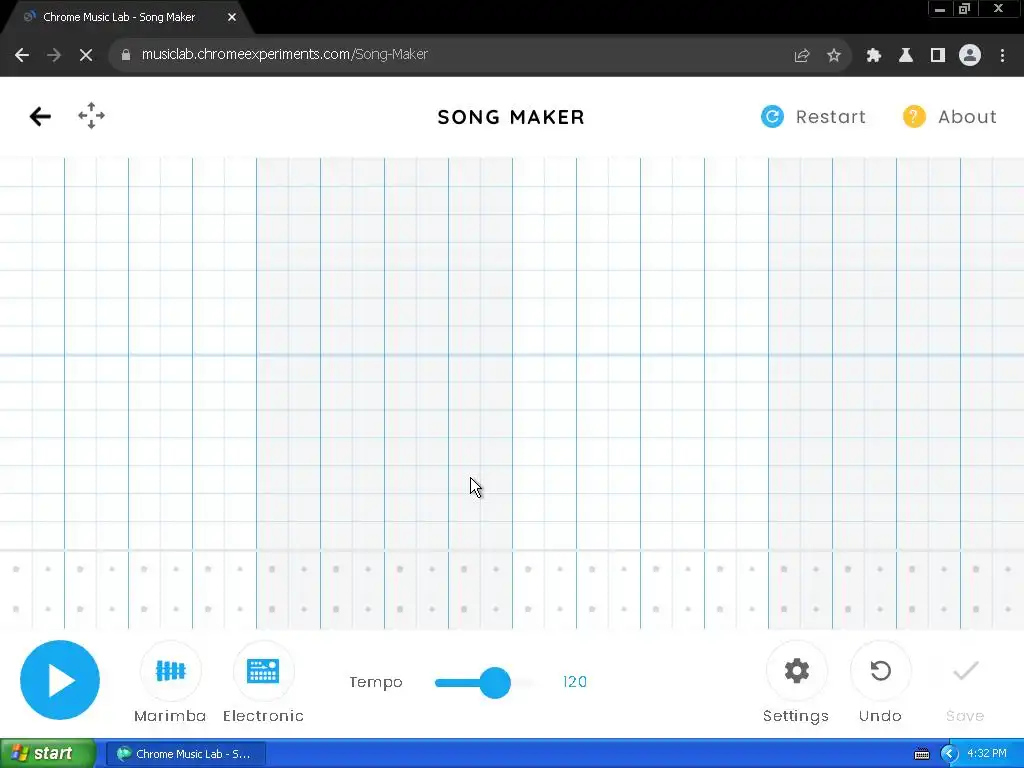Open the About help page
The height and width of the screenshot is (768, 1024).
point(950,117)
